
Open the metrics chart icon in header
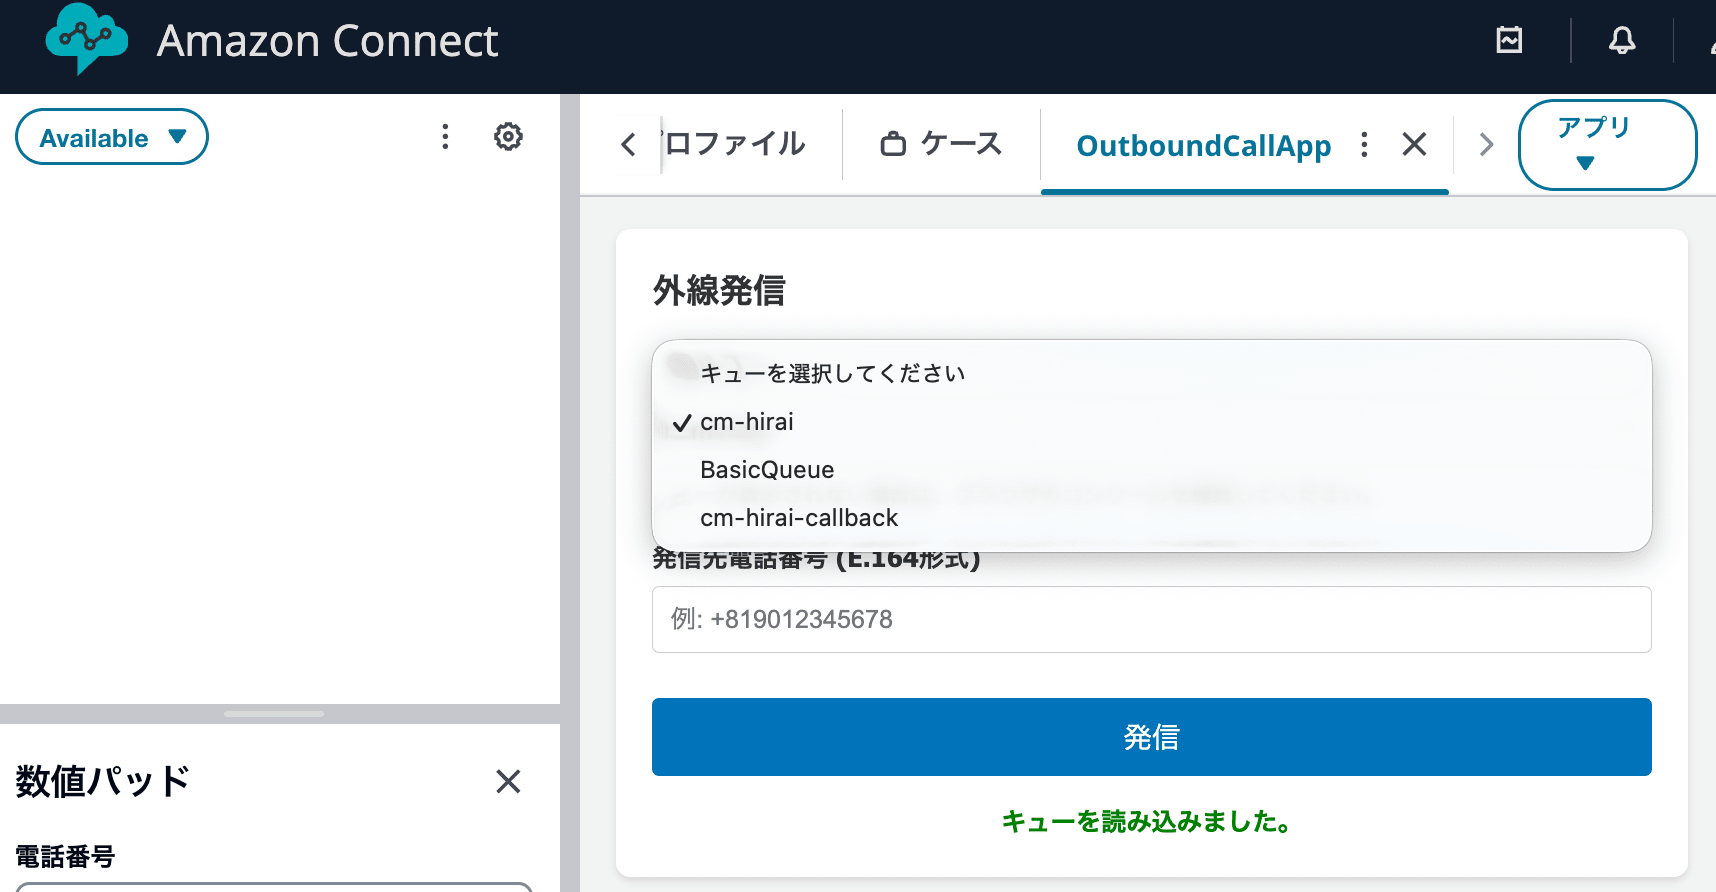tap(1509, 40)
